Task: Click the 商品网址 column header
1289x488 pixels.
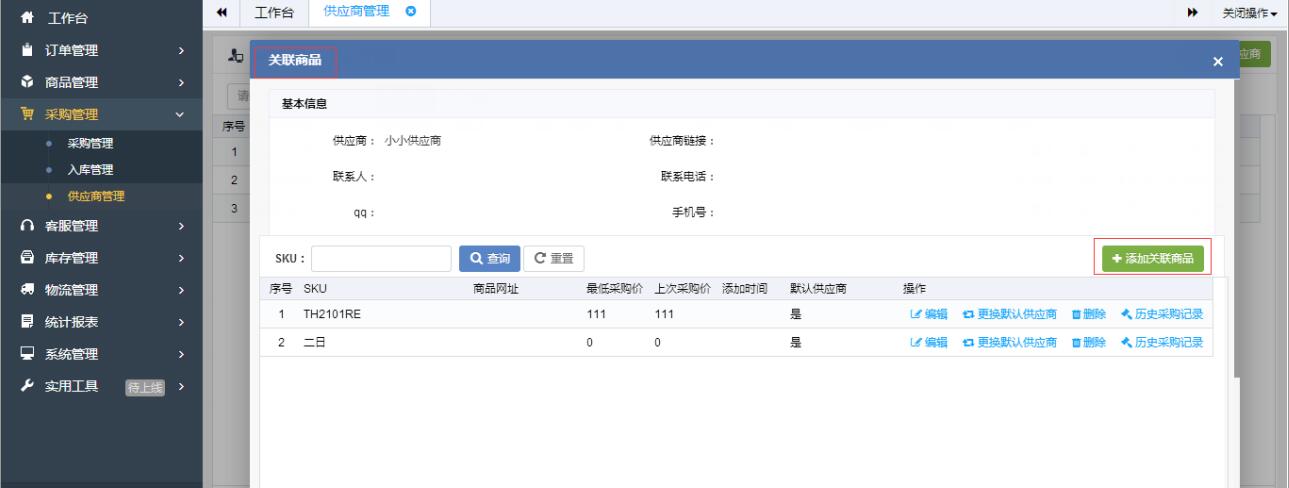Action: tap(497, 288)
